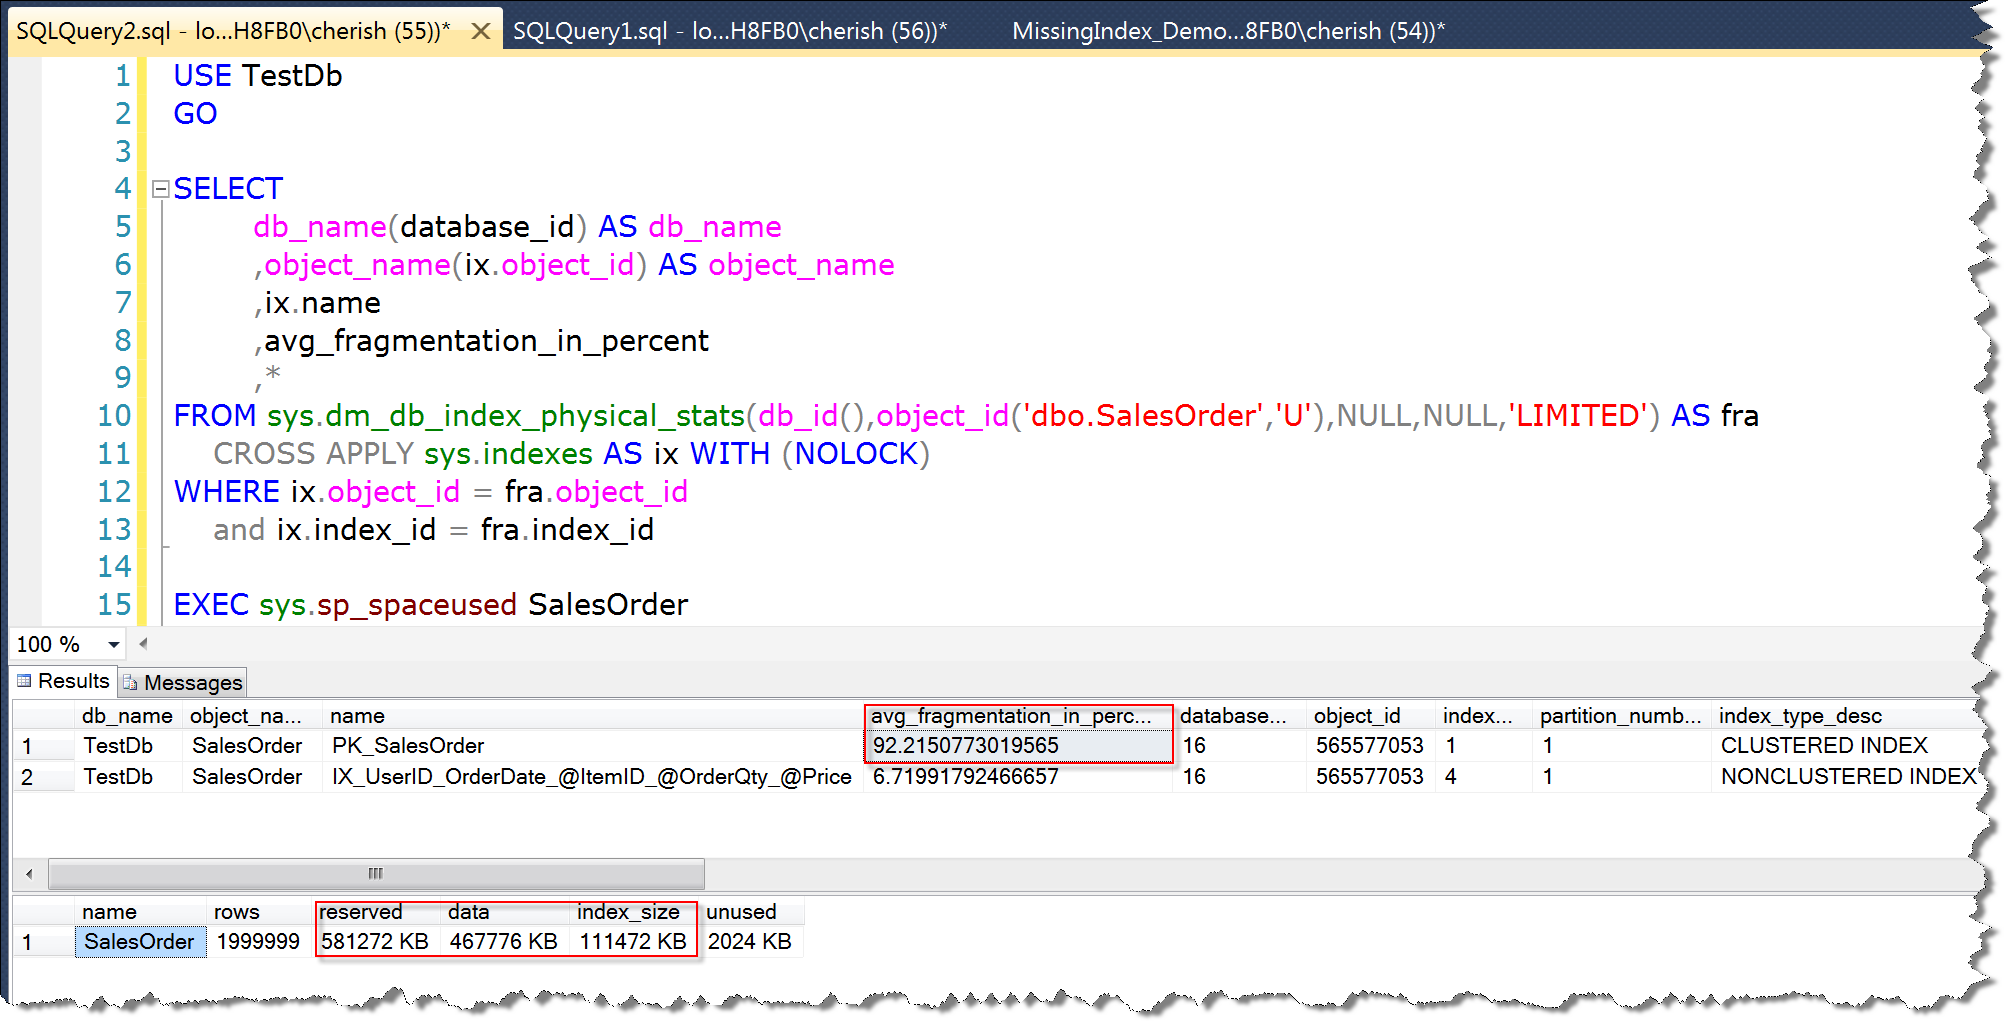Click the results grid horizontal scrollbar thumb
2005x1021 pixels.
[376, 874]
